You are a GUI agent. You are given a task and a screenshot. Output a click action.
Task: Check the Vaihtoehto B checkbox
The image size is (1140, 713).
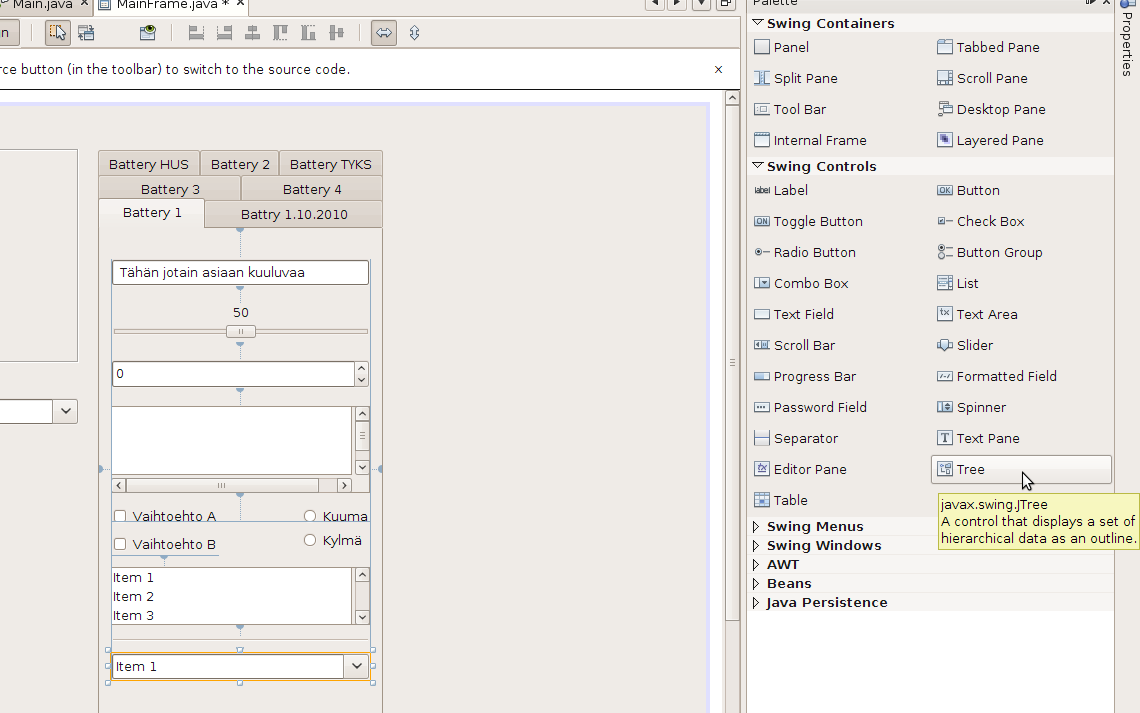pyautogui.click(x=121, y=544)
